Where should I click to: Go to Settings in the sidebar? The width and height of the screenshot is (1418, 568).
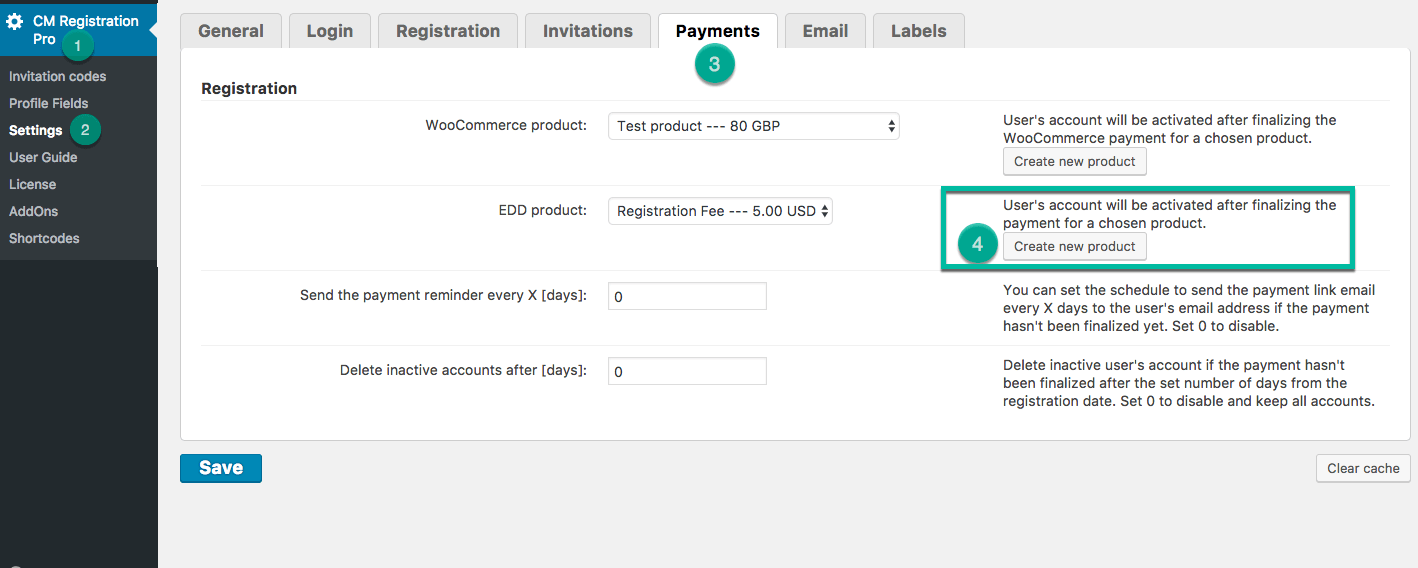35,130
